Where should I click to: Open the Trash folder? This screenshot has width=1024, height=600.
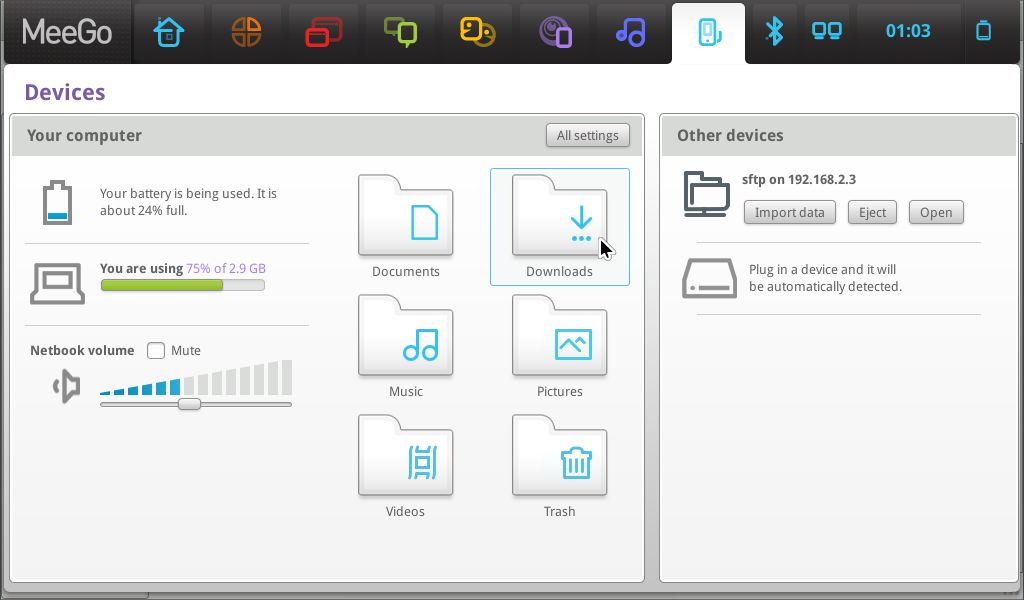560,467
